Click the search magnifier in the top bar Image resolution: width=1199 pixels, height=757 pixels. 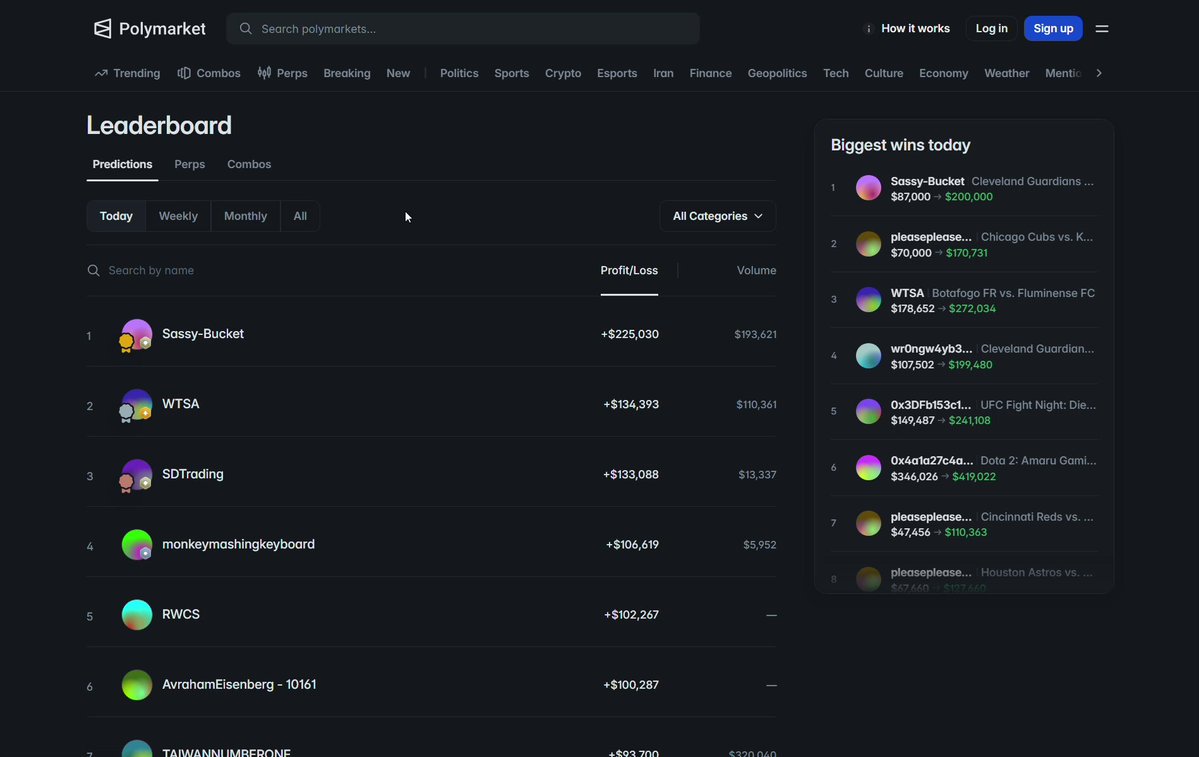245,28
